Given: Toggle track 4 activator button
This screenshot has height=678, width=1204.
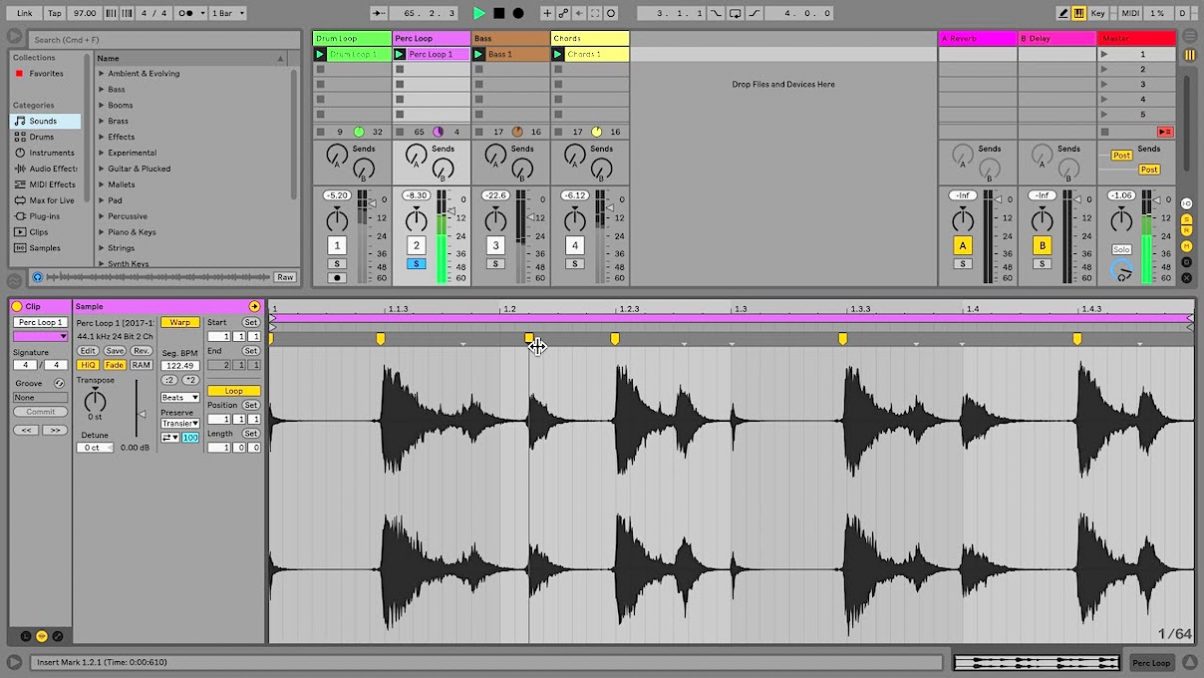Looking at the screenshot, I should pos(574,245).
